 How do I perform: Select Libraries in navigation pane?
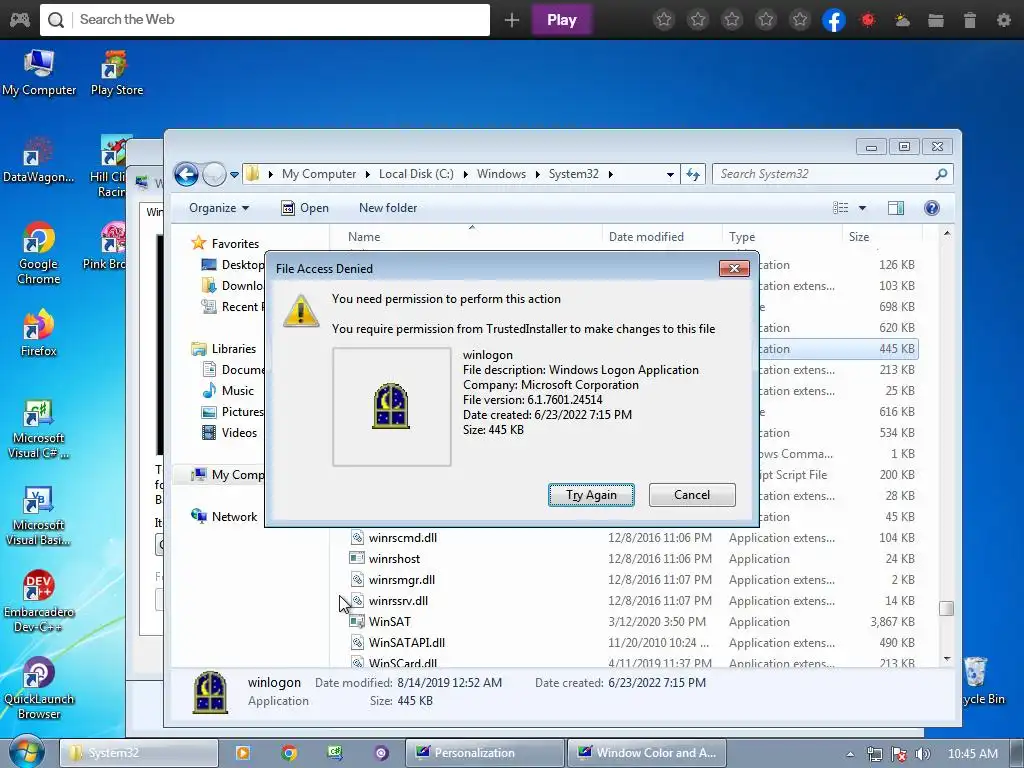pos(223,349)
